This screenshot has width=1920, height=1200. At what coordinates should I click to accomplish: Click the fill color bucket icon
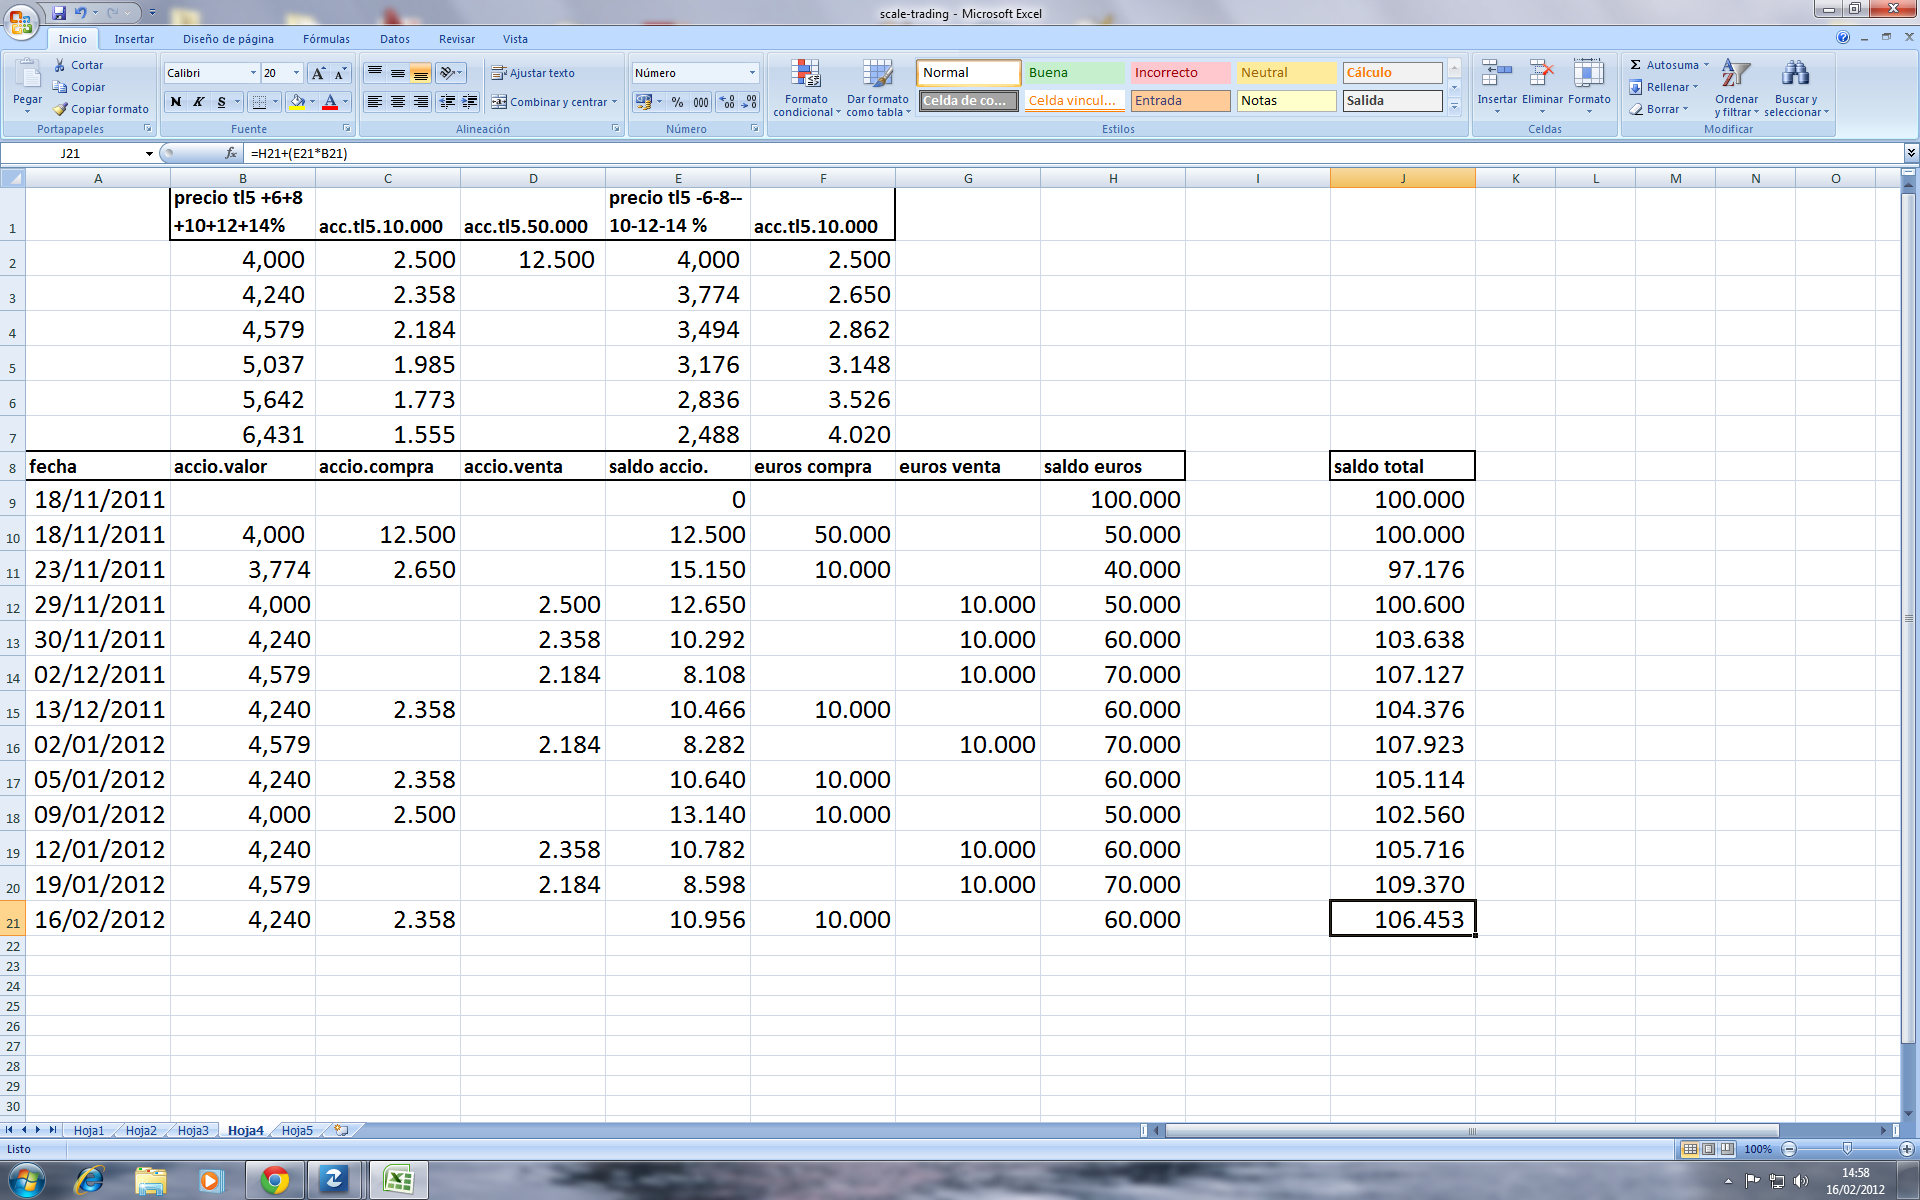click(x=297, y=102)
